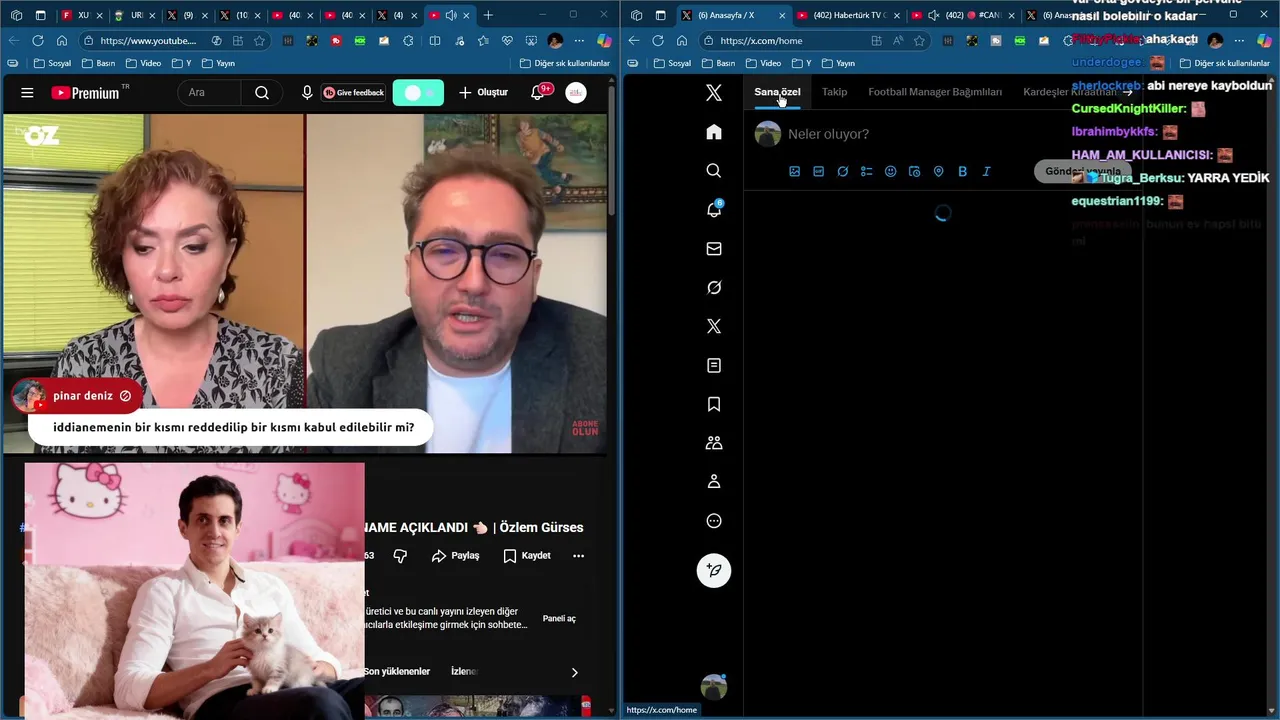
Task: Expand chip row with right chevron arrow
Action: pyautogui.click(x=574, y=672)
